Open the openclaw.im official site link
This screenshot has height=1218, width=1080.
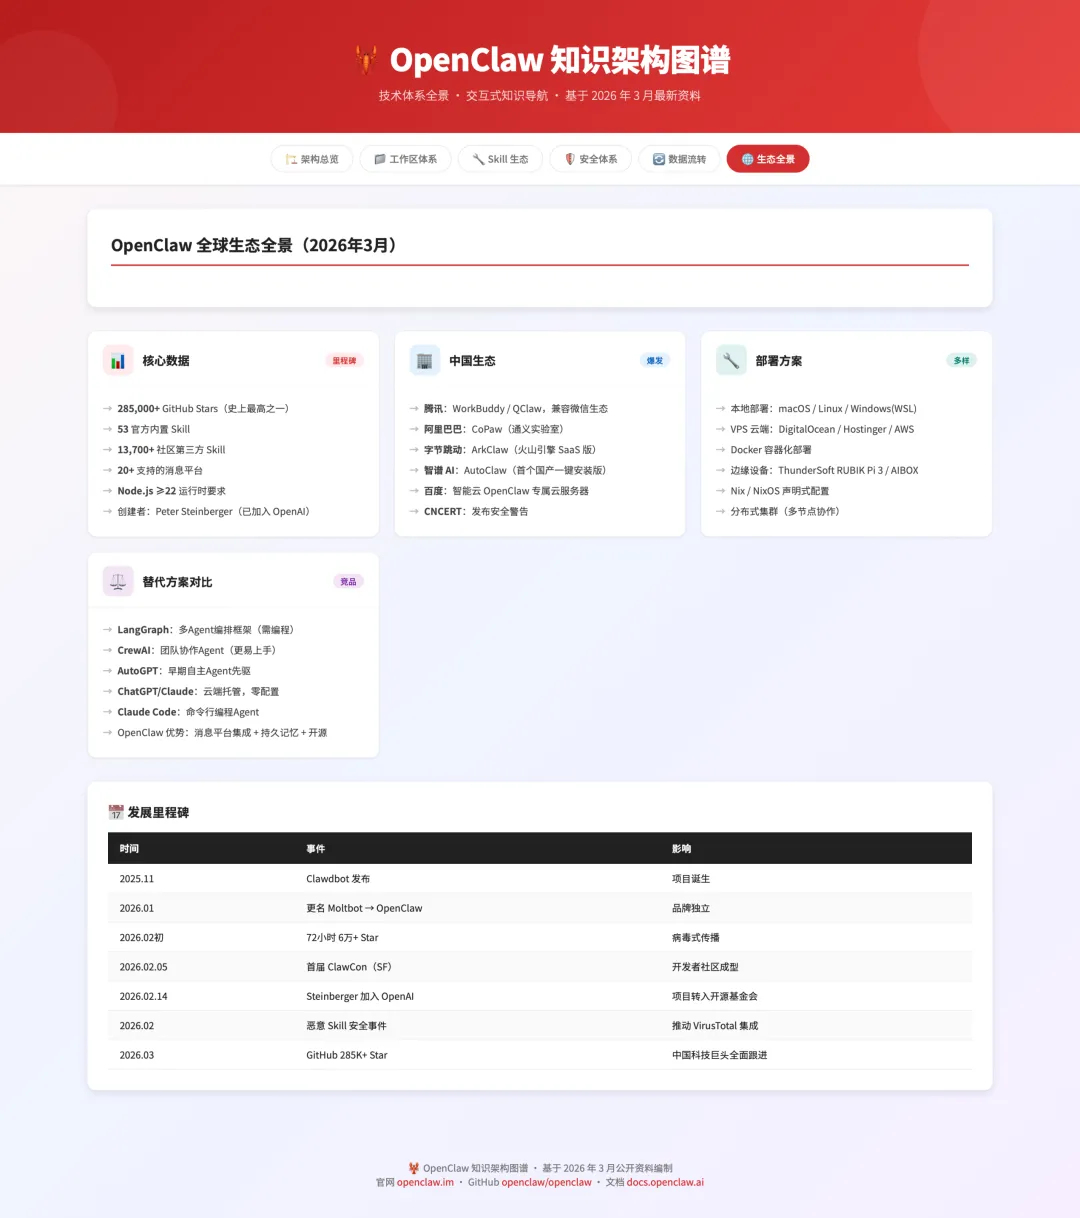(425, 1182)
